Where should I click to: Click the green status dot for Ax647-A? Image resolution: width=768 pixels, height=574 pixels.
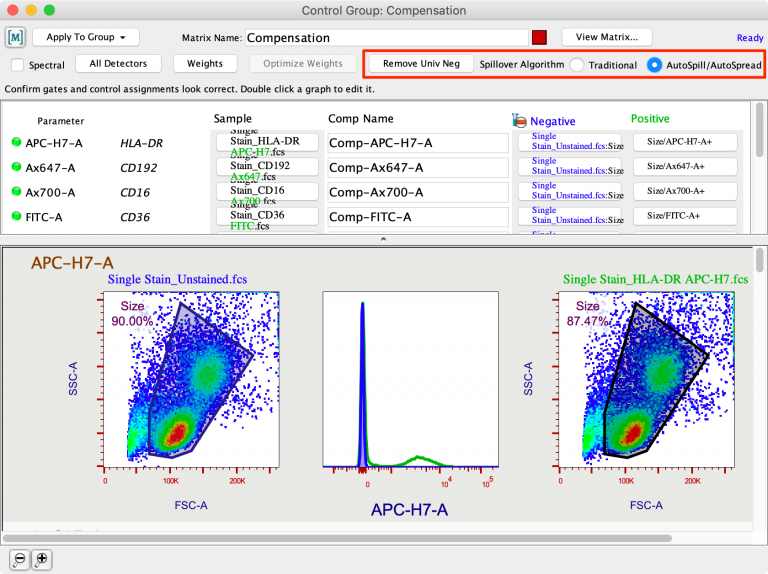coord(16,167)
